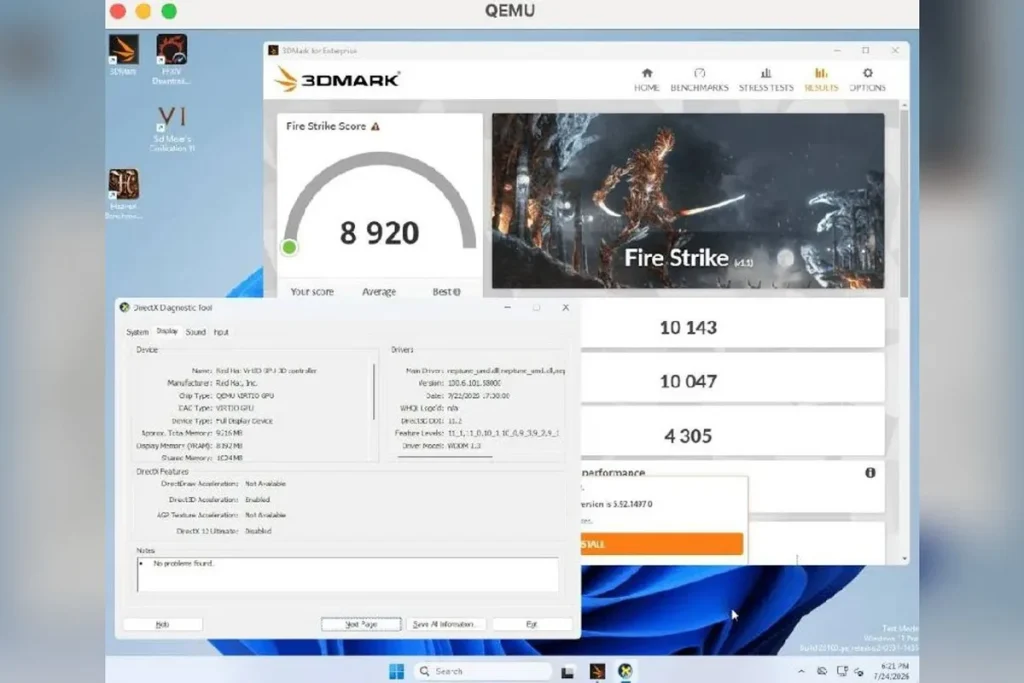The height and width of the screenshot is (683, 1024).
Task: Open the Stress Tests section in 3DMark
Action: [766, 80]
